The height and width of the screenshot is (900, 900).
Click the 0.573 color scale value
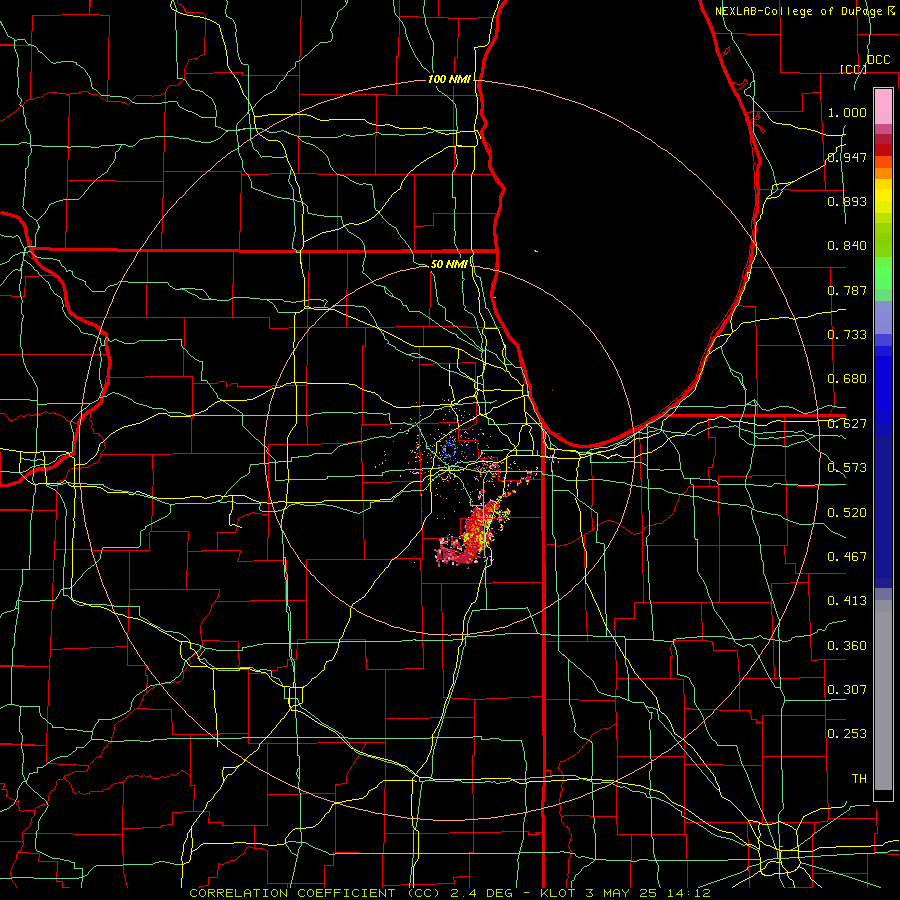(847, 468)
